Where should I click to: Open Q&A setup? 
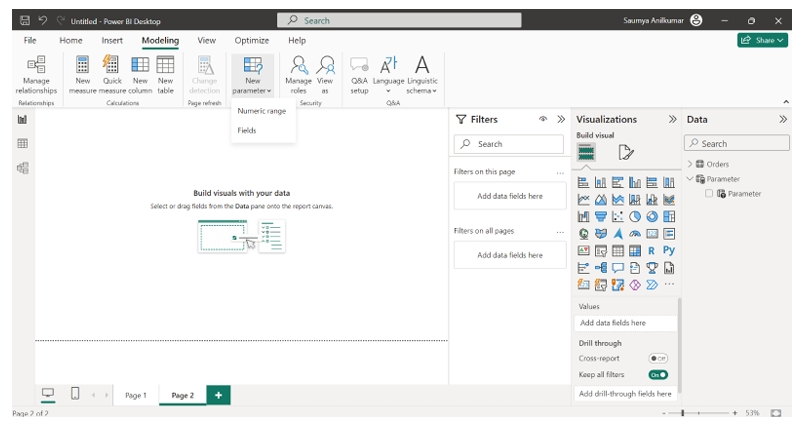click(359, 75)
